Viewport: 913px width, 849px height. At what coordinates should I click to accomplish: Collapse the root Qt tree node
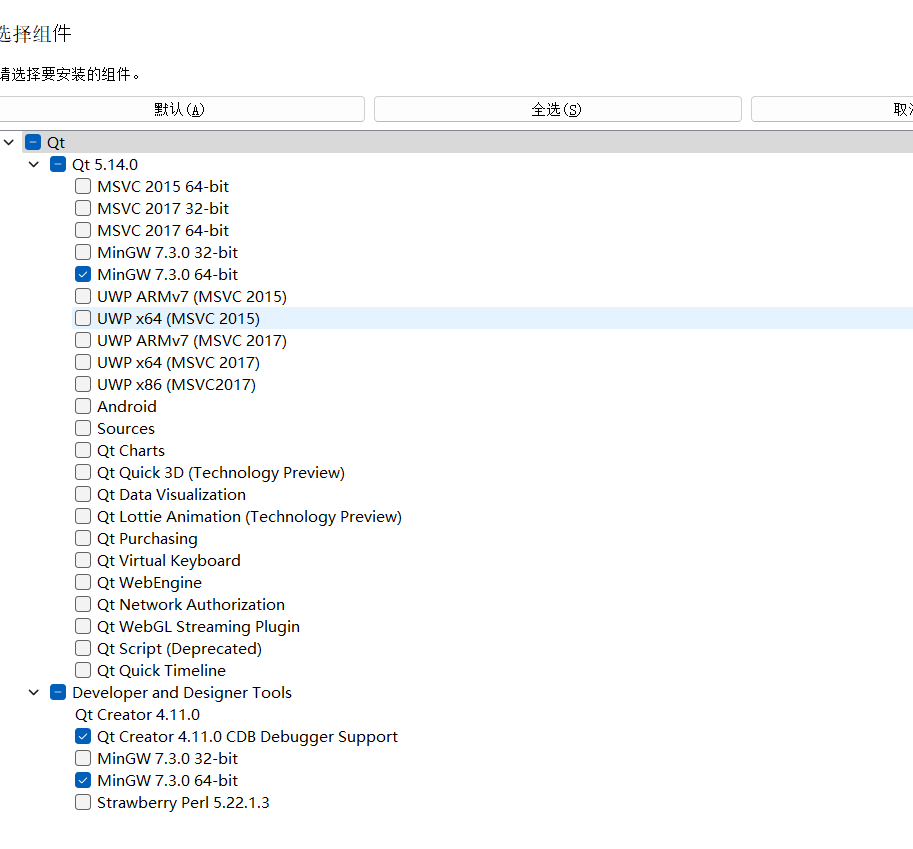9,142
